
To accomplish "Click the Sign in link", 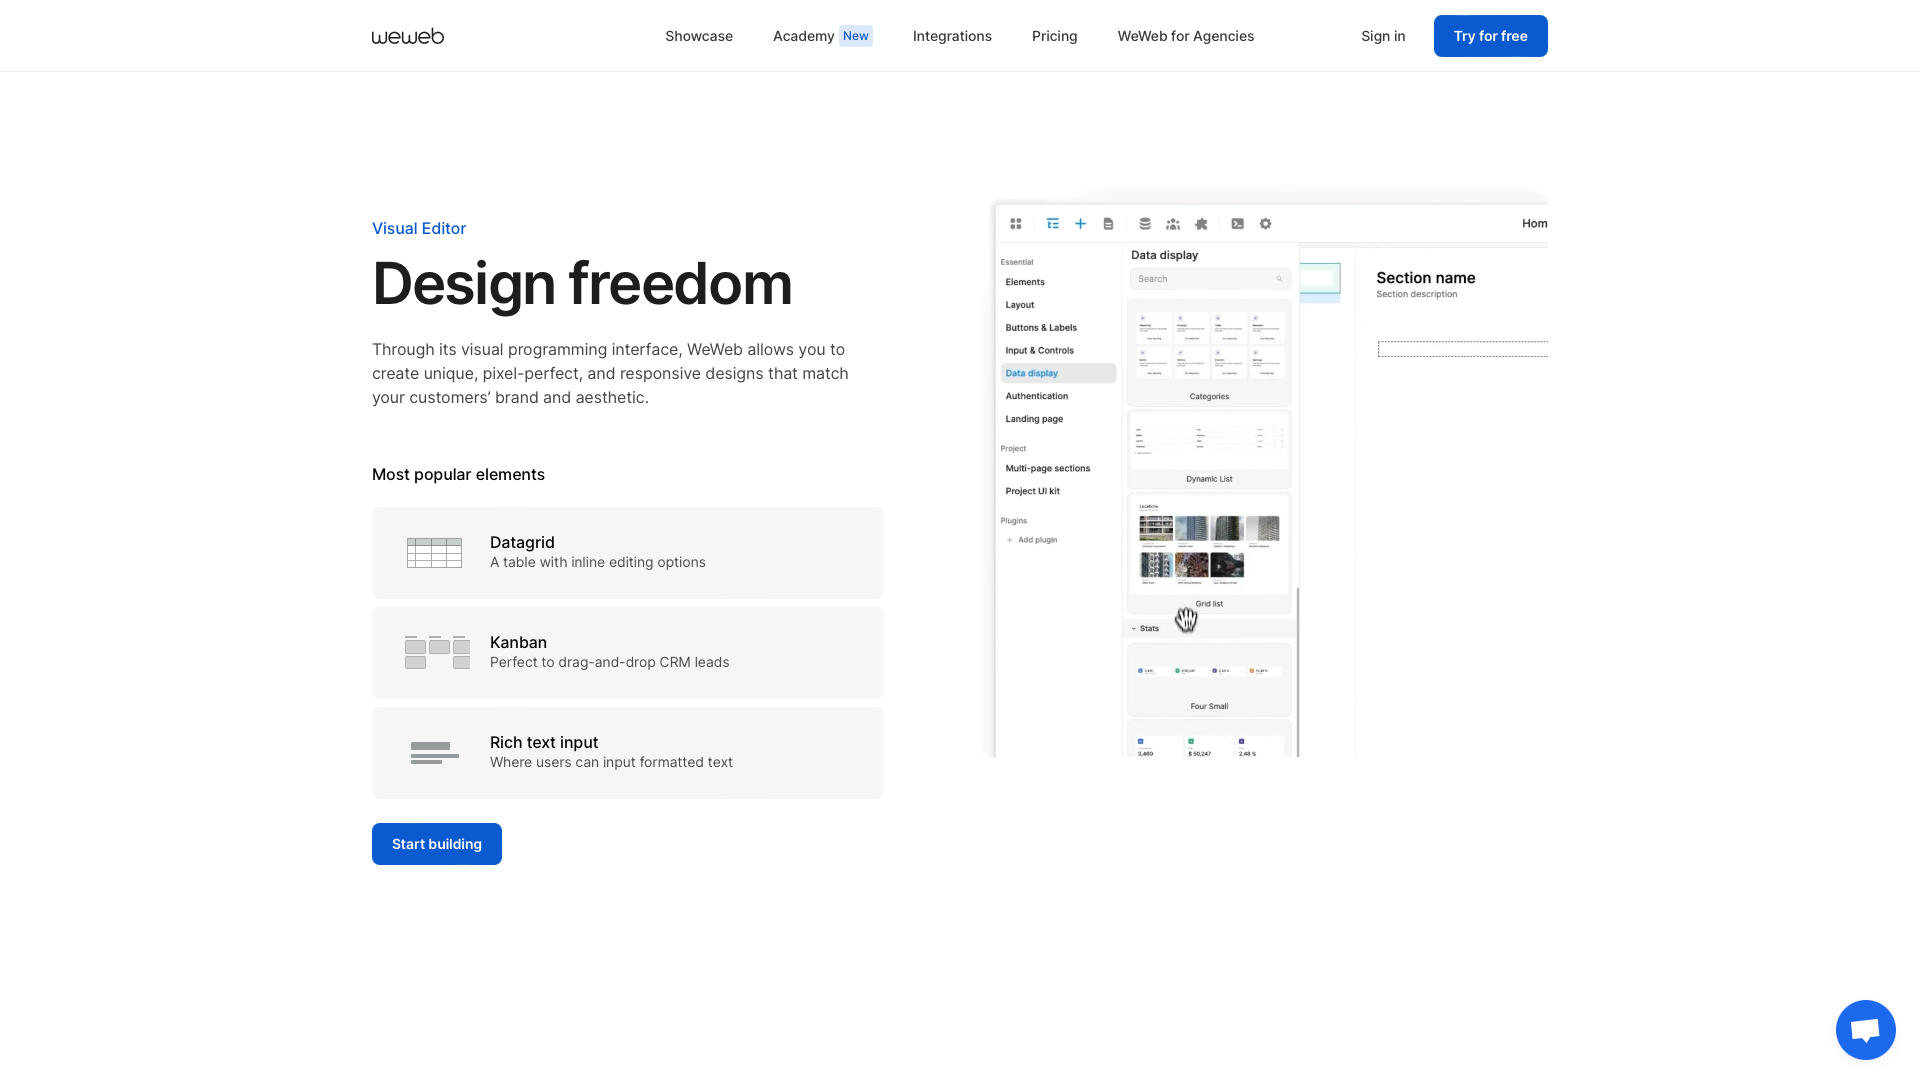I will pos(1383,36).
